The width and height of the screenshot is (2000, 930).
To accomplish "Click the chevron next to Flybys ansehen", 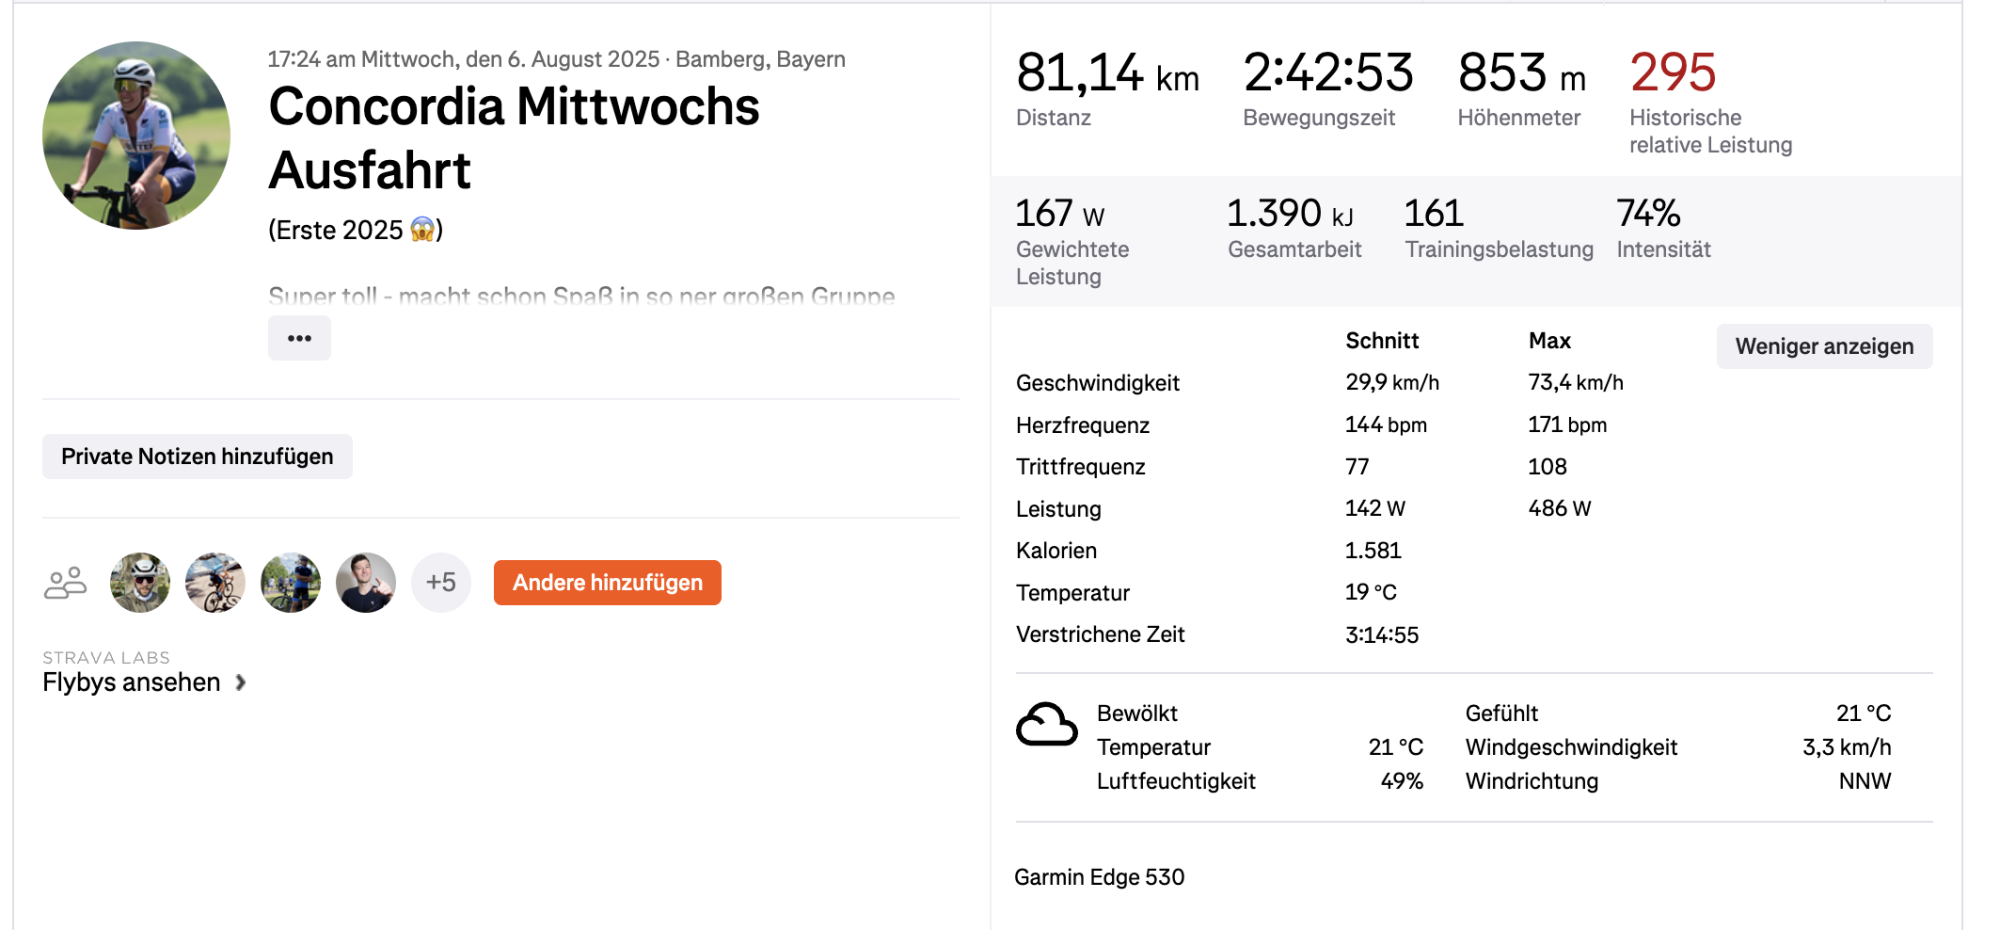I will (240, 682).
